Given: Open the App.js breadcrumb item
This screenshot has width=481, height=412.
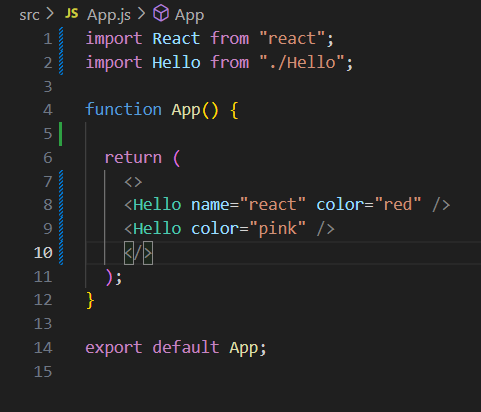Looking at the screenshot, I should click(109, 16).
